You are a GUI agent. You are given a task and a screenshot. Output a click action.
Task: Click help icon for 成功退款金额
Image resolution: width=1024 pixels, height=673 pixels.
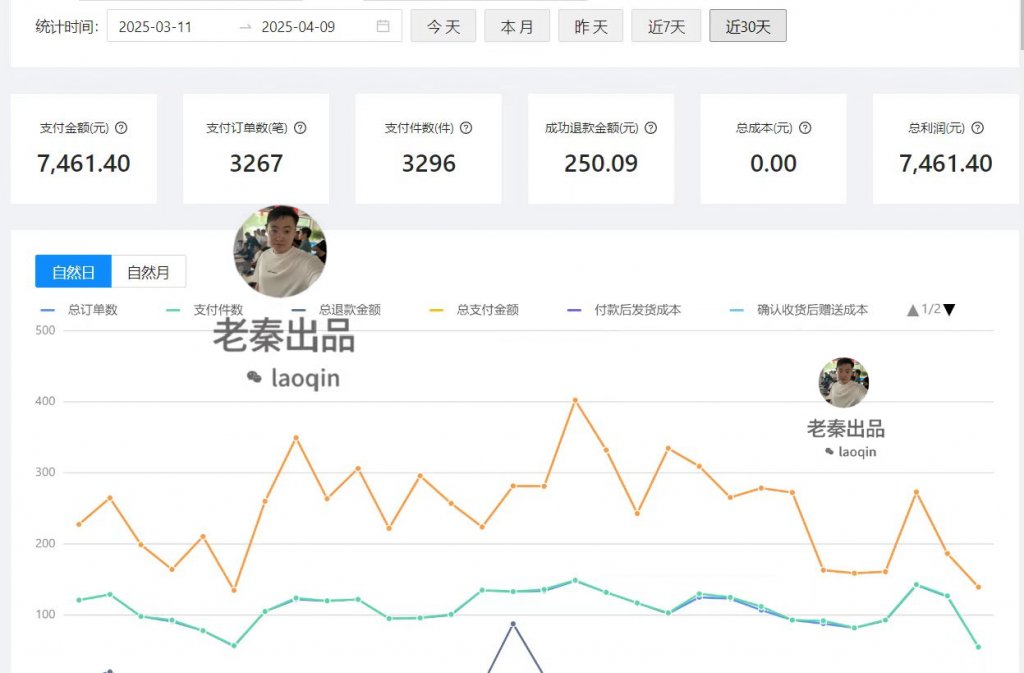point(650,128)
